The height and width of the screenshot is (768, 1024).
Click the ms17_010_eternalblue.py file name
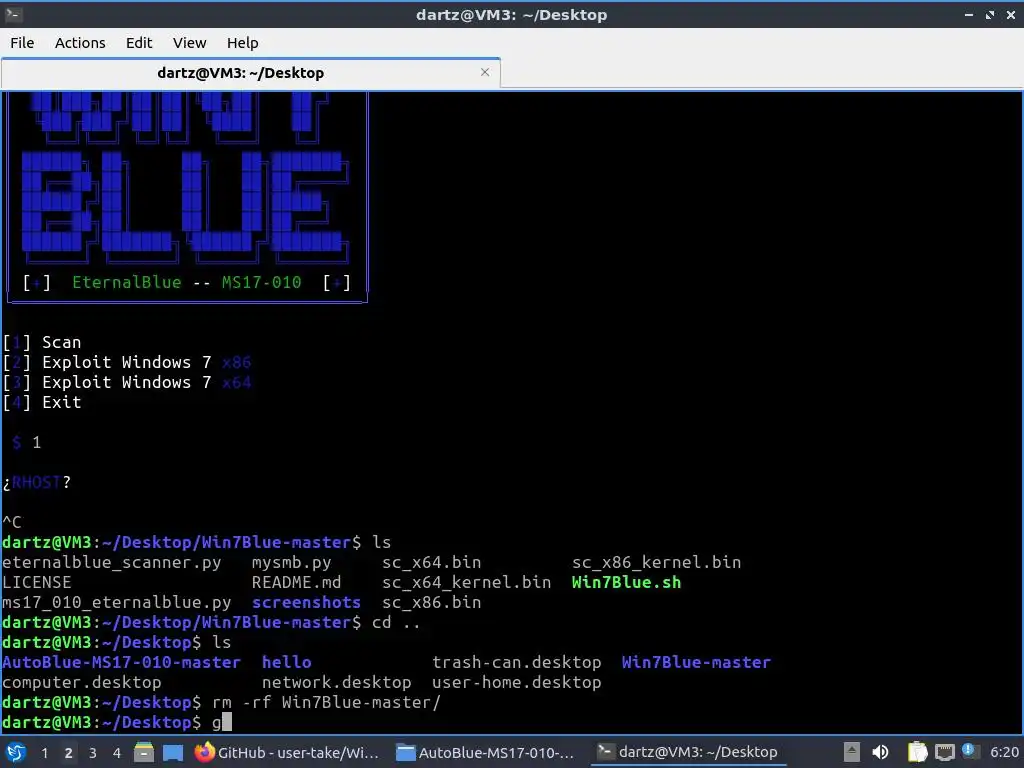click(x=117, y=602)
